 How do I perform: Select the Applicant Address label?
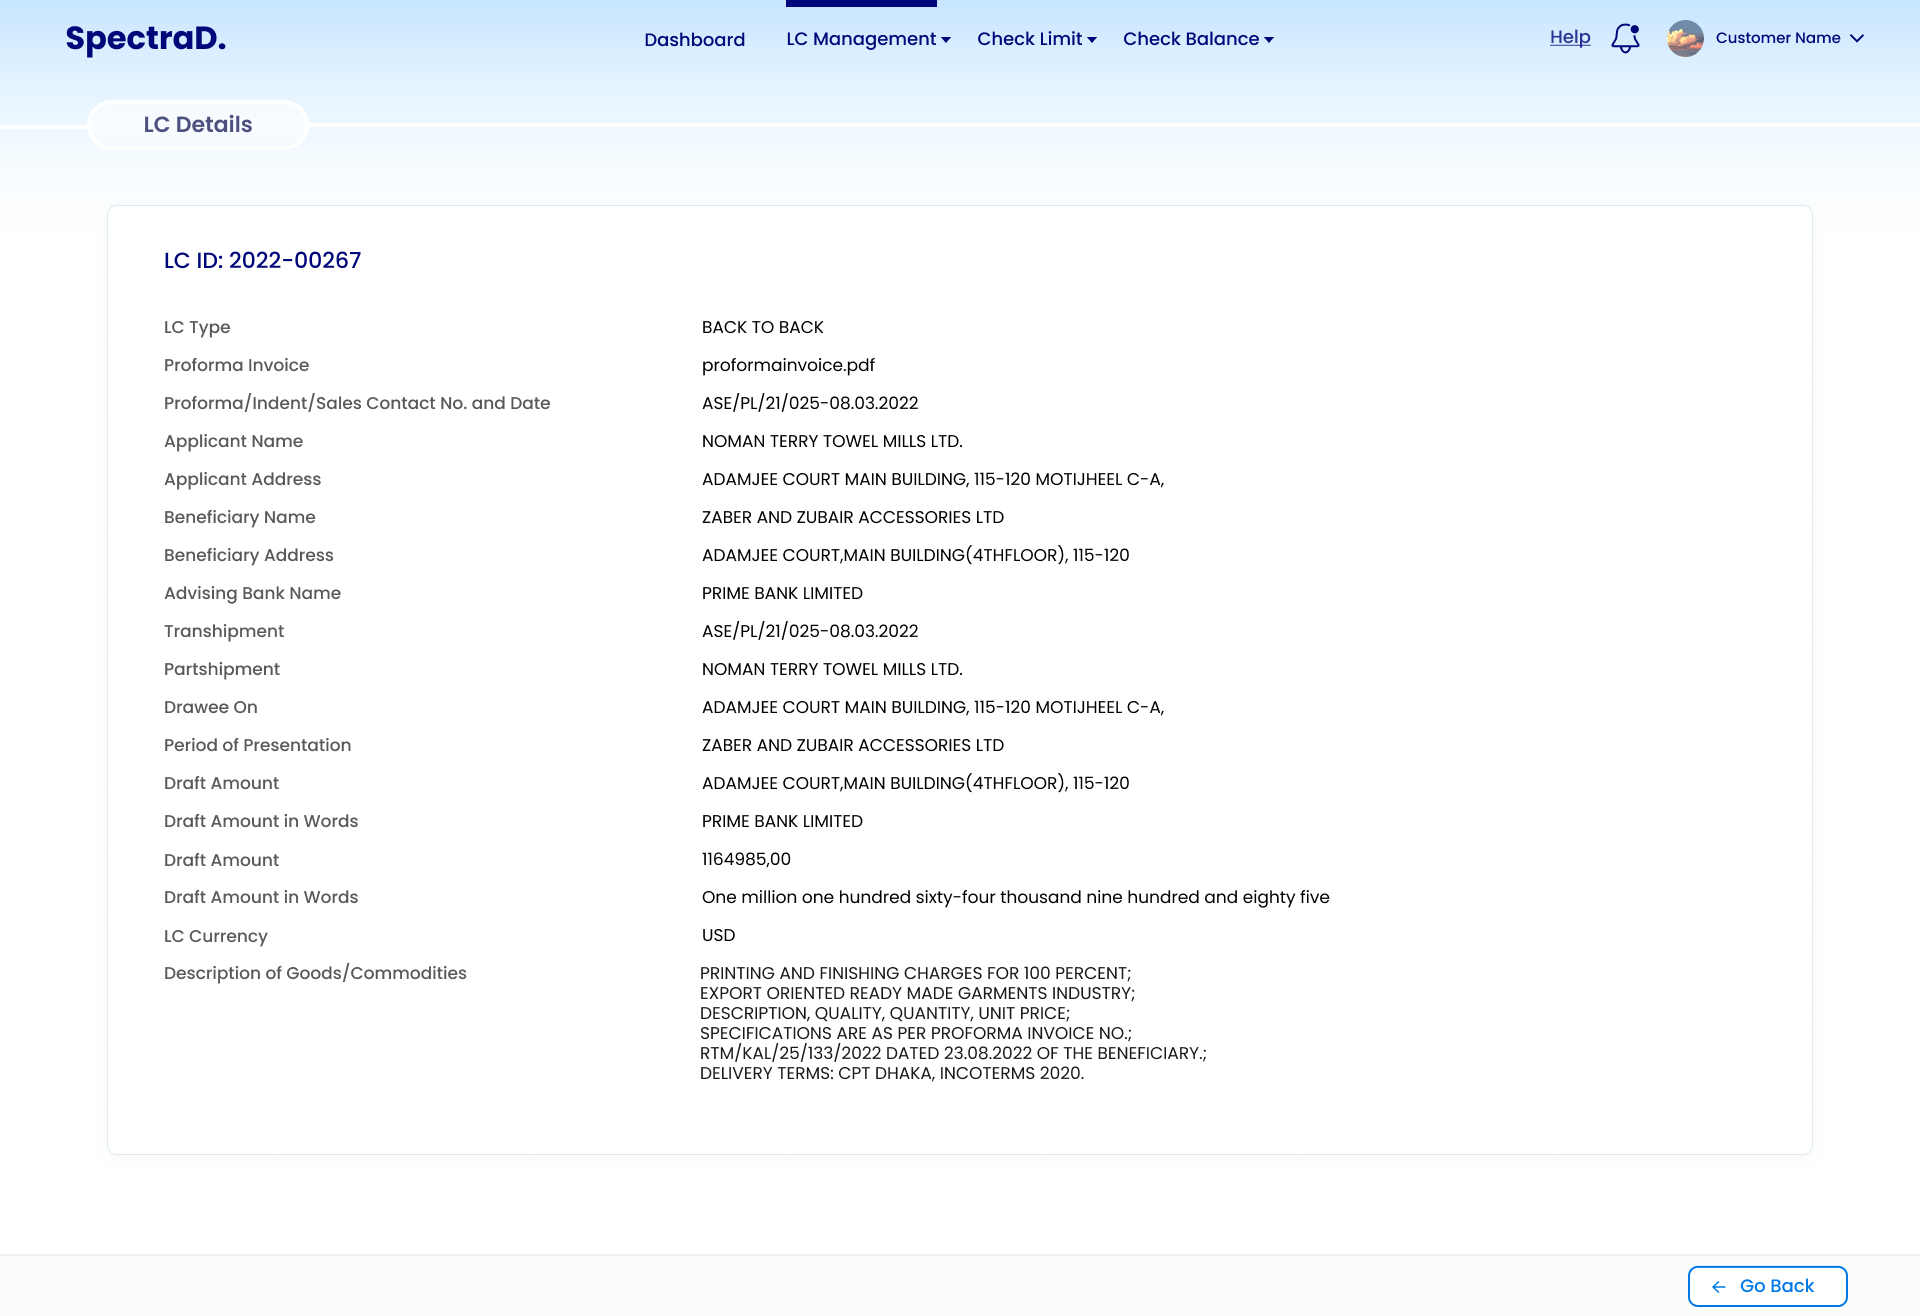point(242,479)
